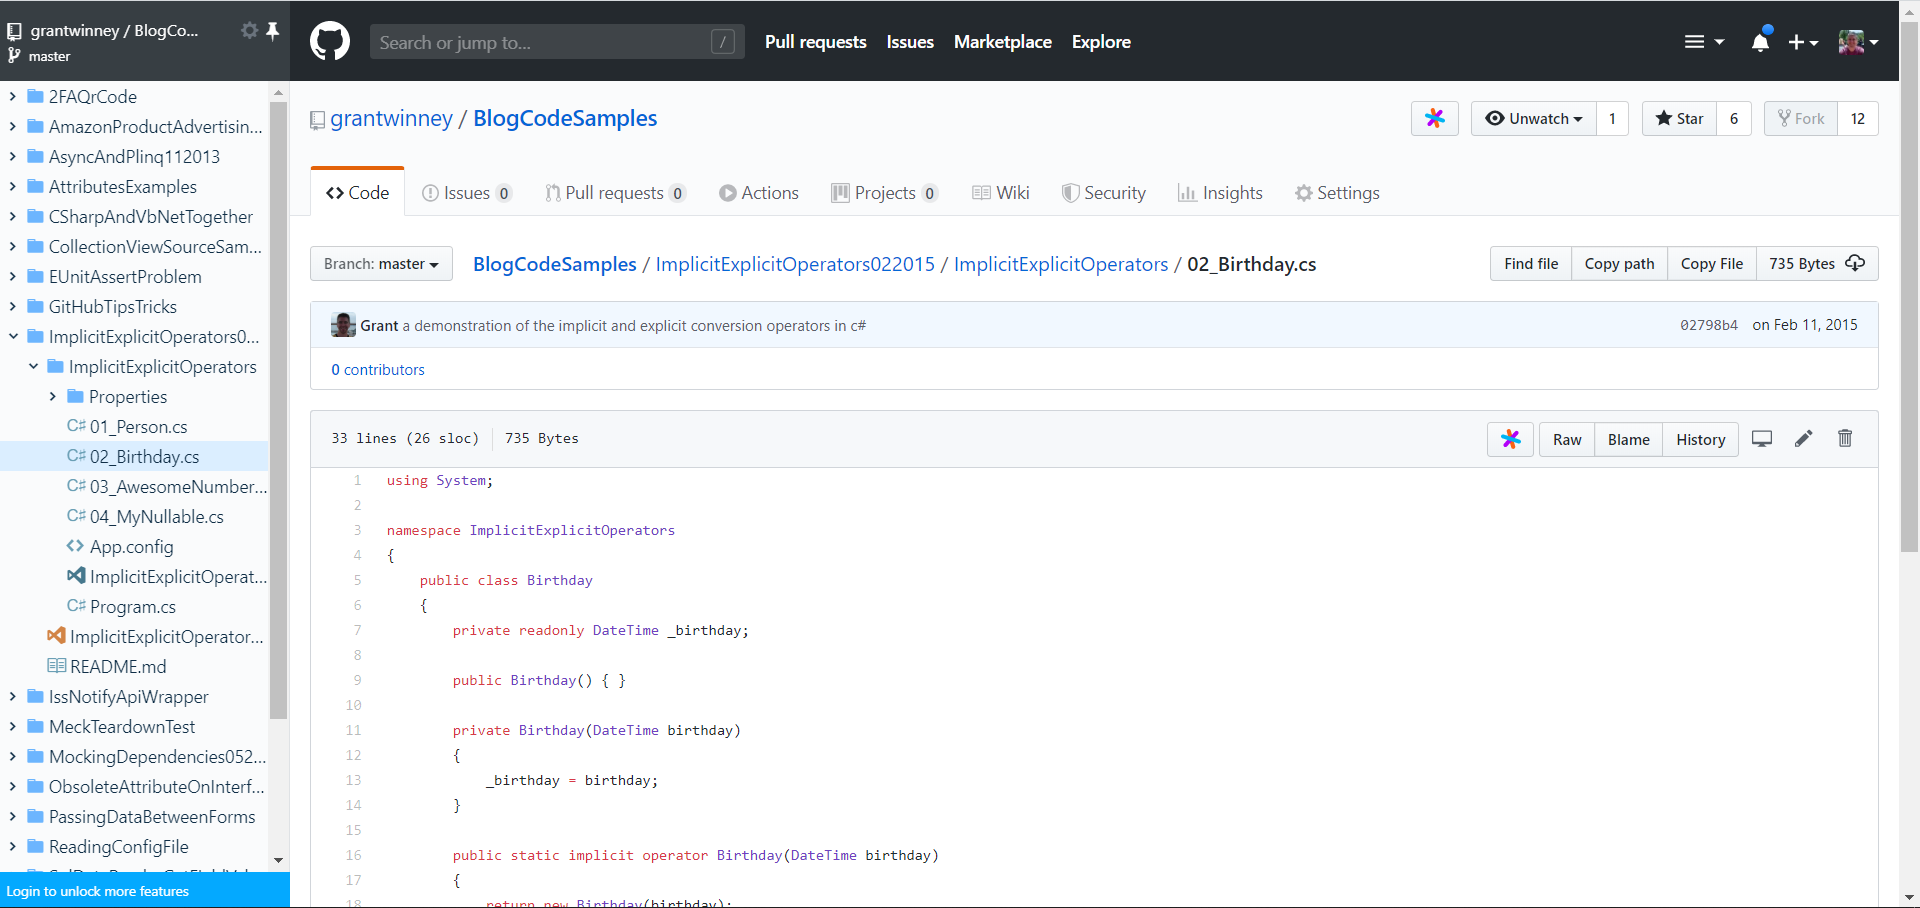The image size is (1920, 908).
Task: Expand the Properties folder in tree
Action: click(53, 397)
